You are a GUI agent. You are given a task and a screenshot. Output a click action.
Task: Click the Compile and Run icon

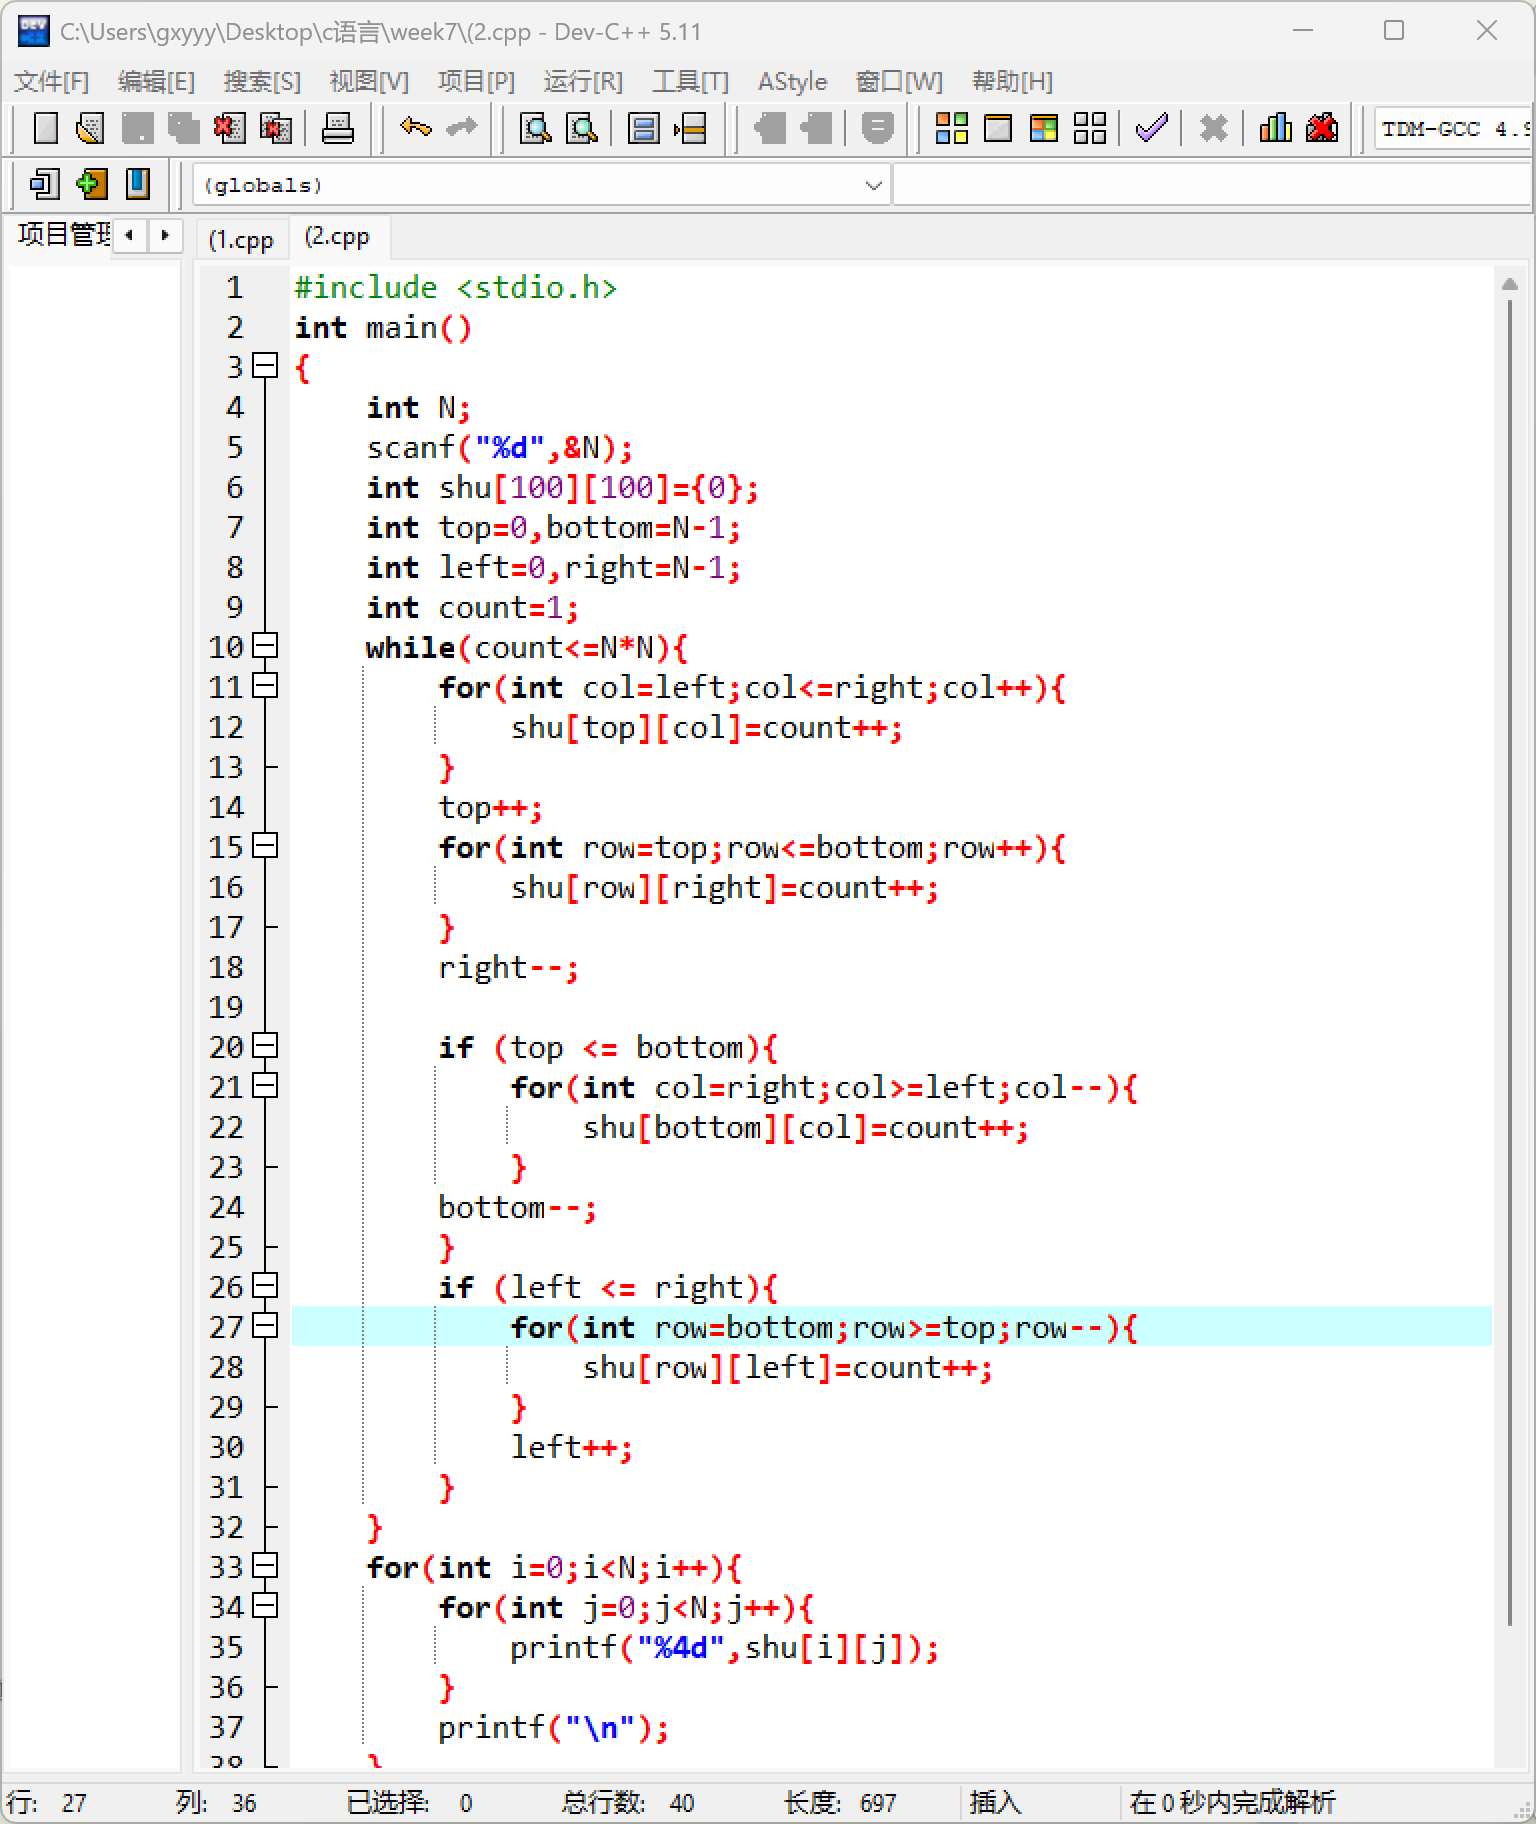1044,128
